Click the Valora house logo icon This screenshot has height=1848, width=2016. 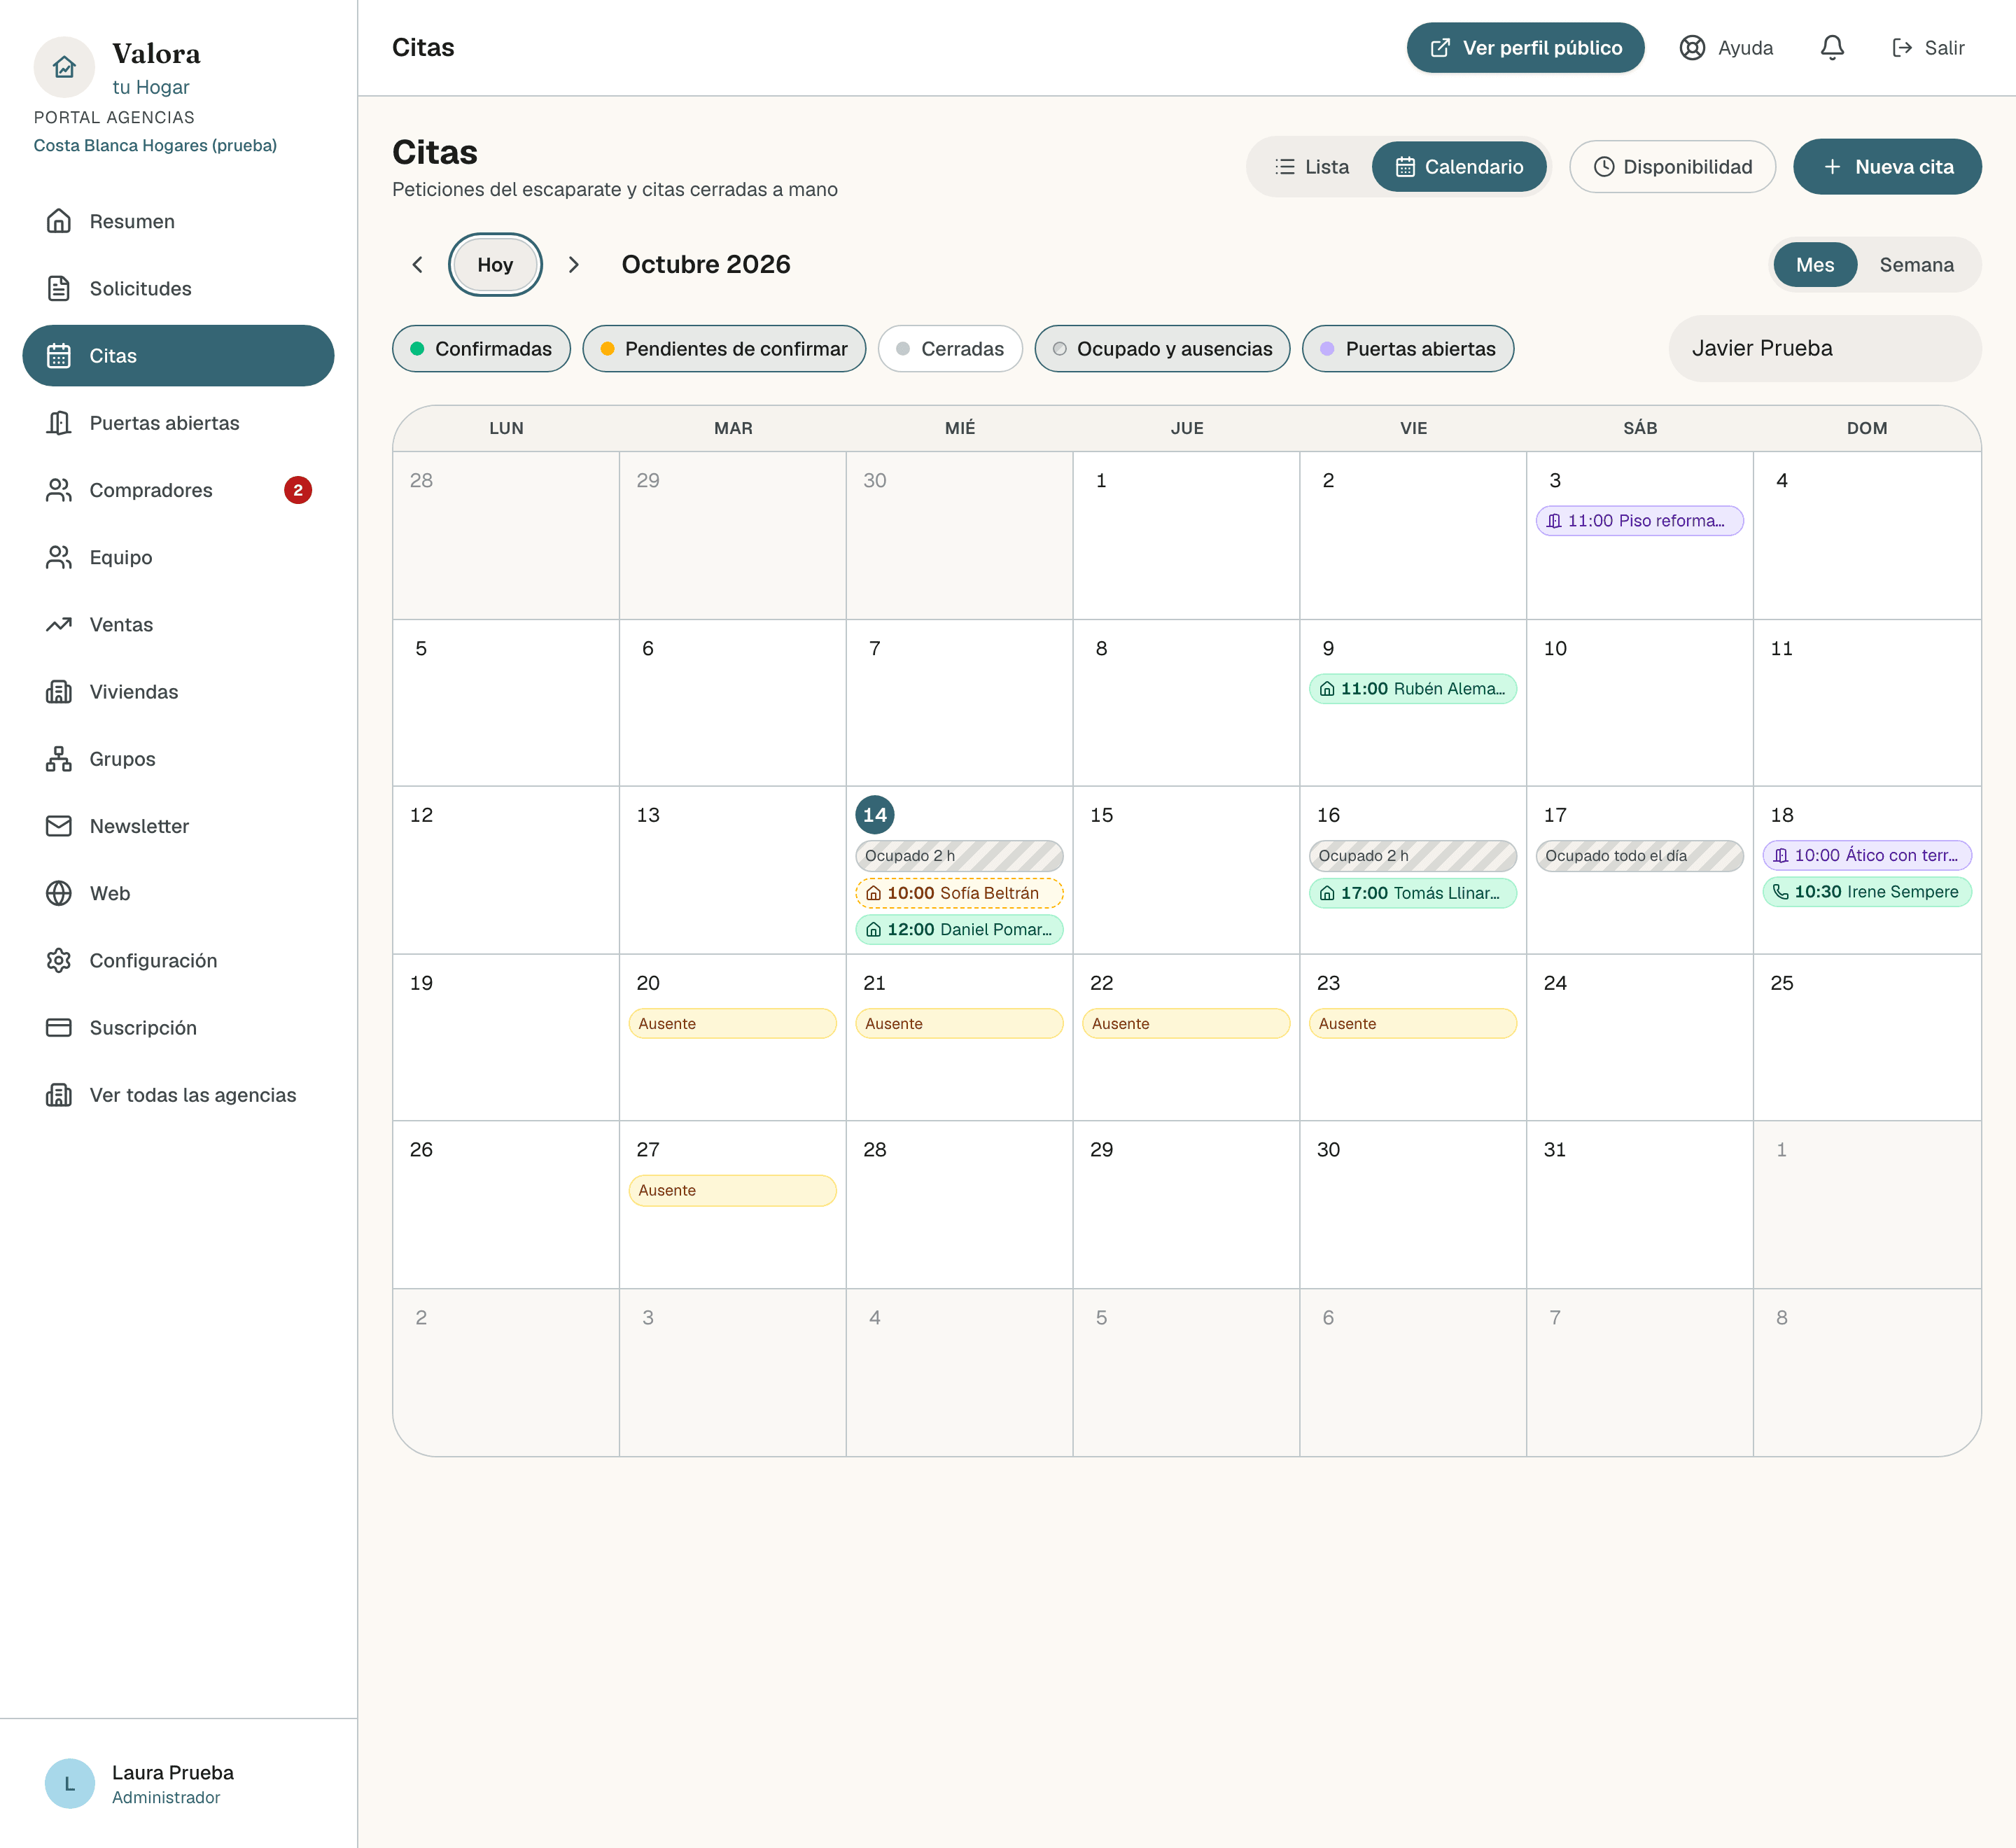[64, 67]
